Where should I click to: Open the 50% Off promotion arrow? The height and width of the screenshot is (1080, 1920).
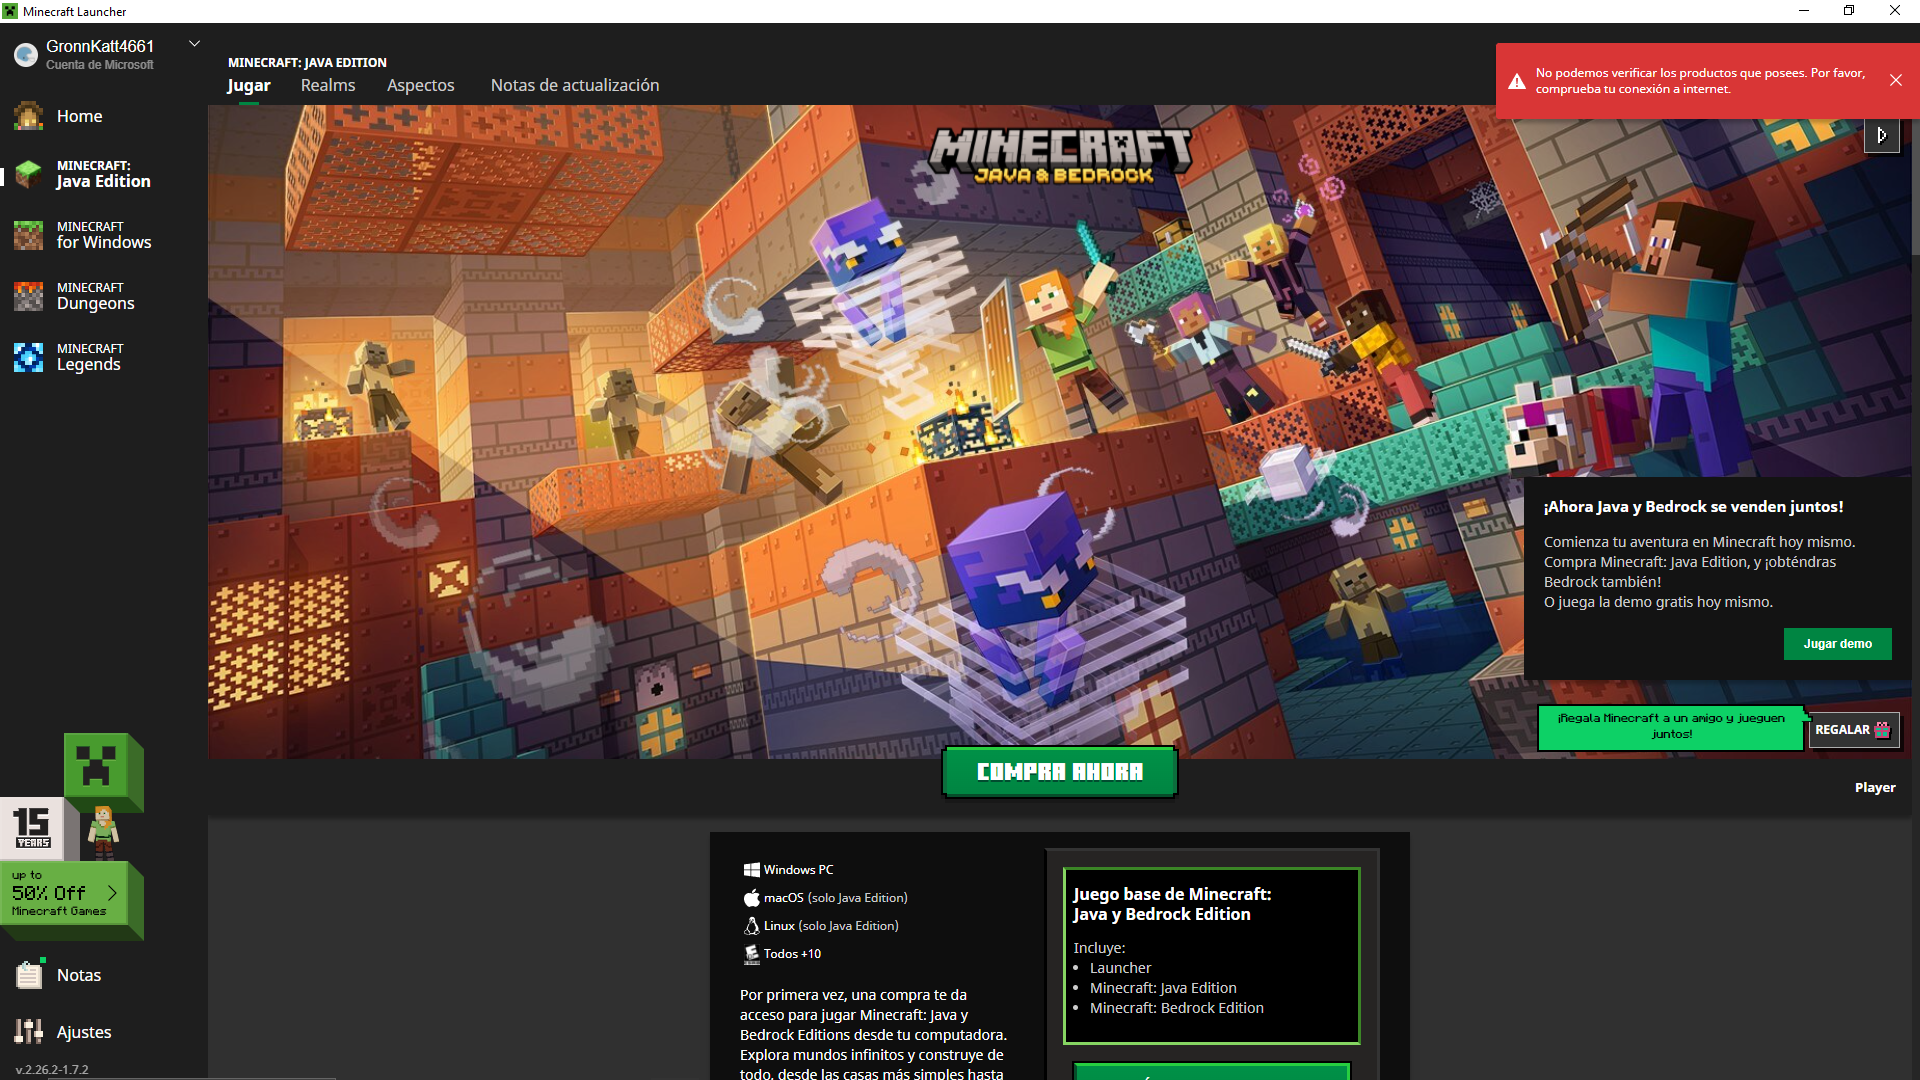click(112, 893)
